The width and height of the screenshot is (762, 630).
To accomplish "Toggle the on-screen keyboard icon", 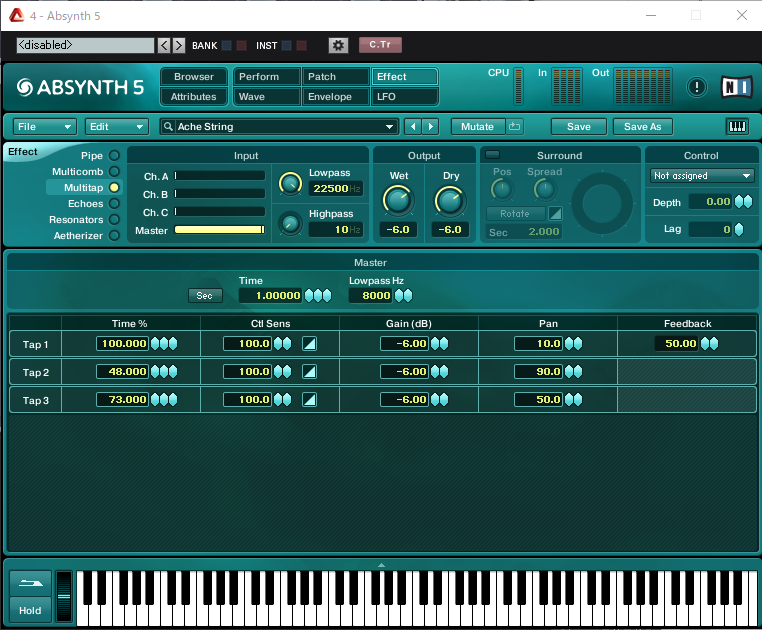I will click(737, 126).
